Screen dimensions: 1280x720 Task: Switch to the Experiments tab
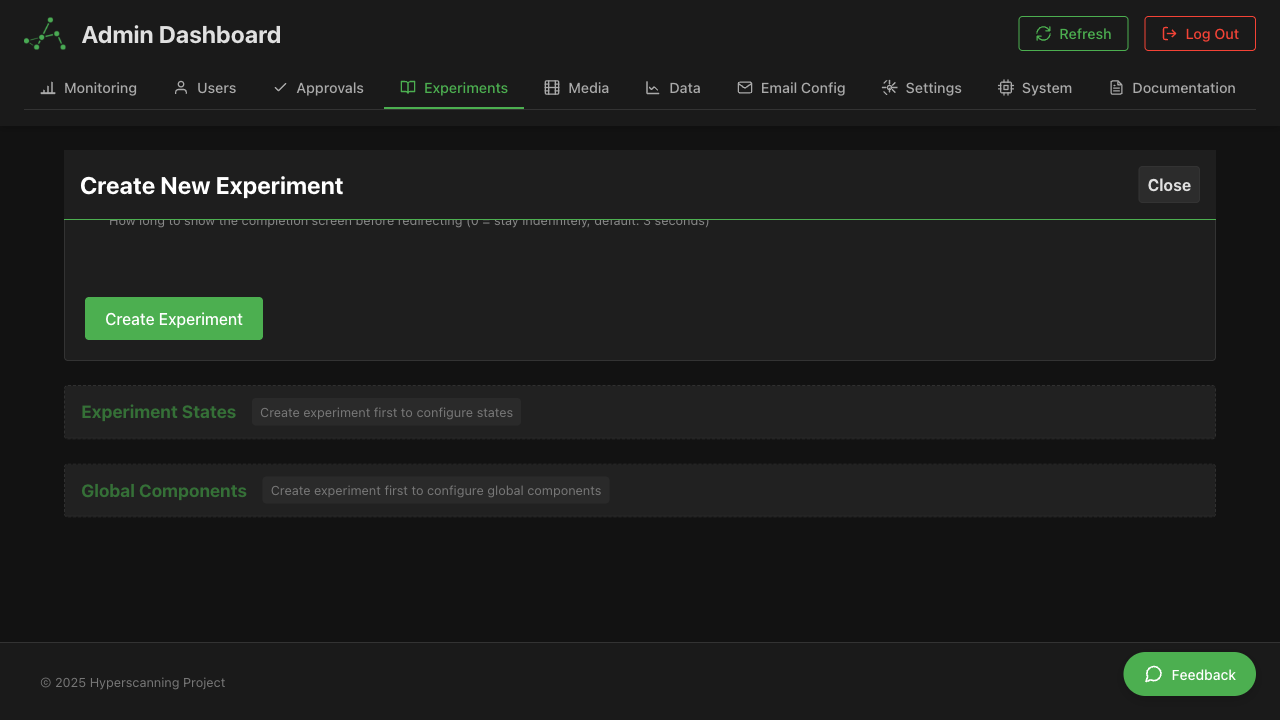pos(453,88)
